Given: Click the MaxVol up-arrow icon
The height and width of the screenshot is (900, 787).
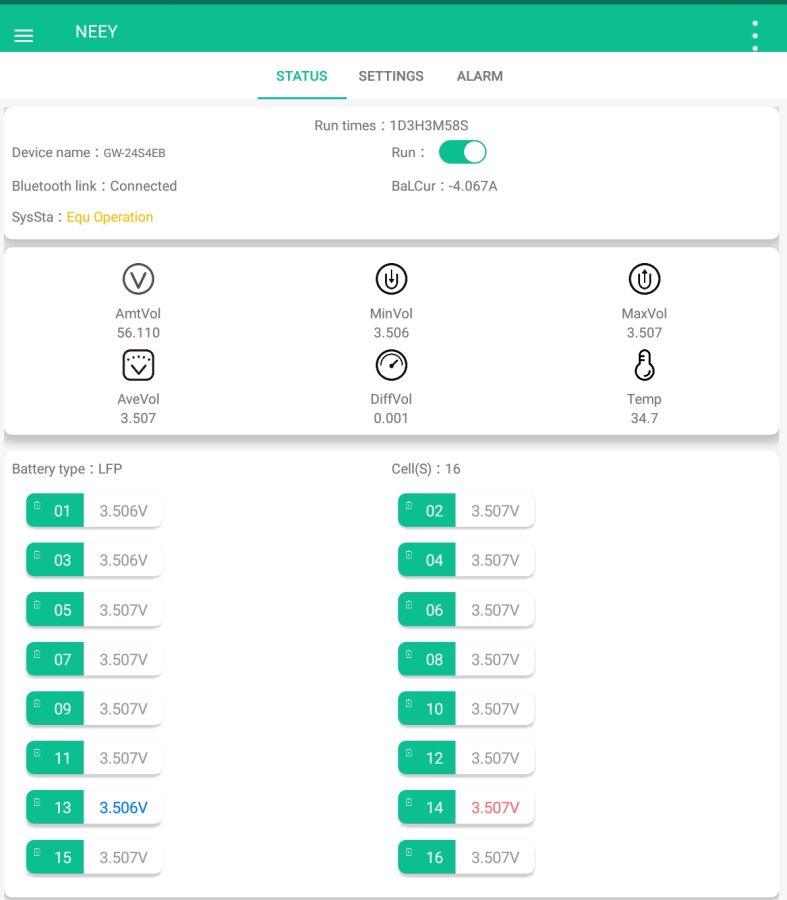Looking at the screenshot, I should pos(644,279).
